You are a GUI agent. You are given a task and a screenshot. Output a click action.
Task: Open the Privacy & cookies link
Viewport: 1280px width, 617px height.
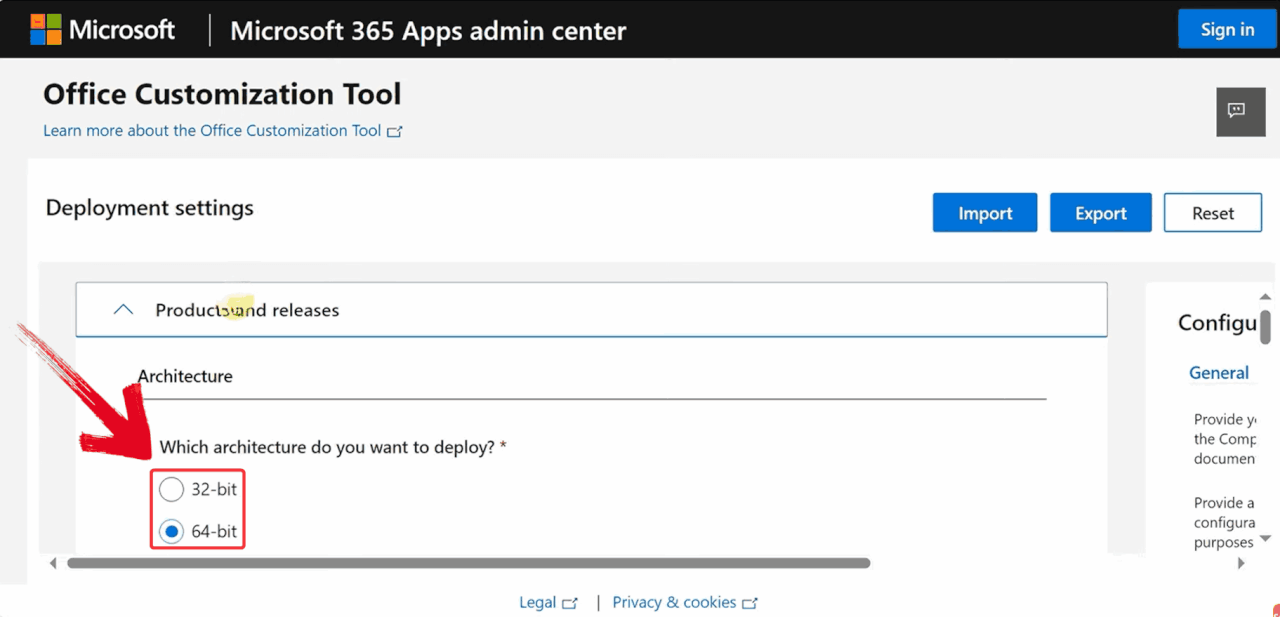(674, 602)
